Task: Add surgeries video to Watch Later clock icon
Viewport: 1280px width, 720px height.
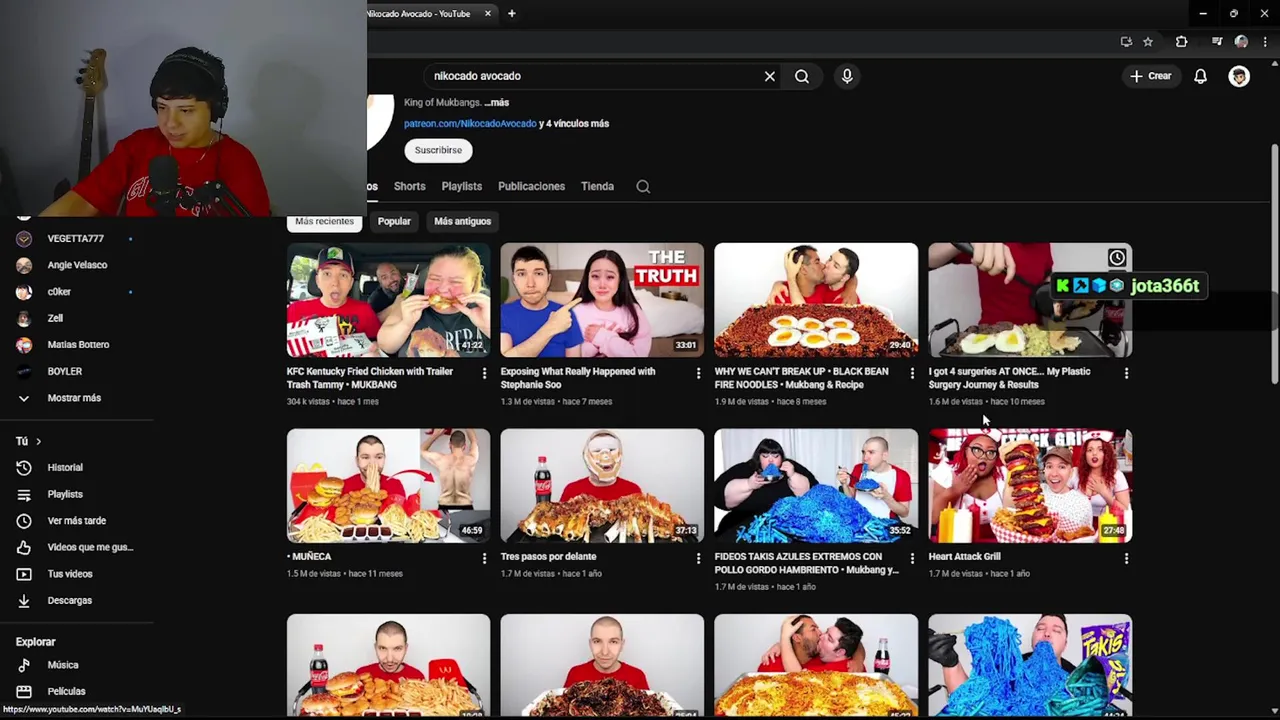Action: (x=1116, y=258)
